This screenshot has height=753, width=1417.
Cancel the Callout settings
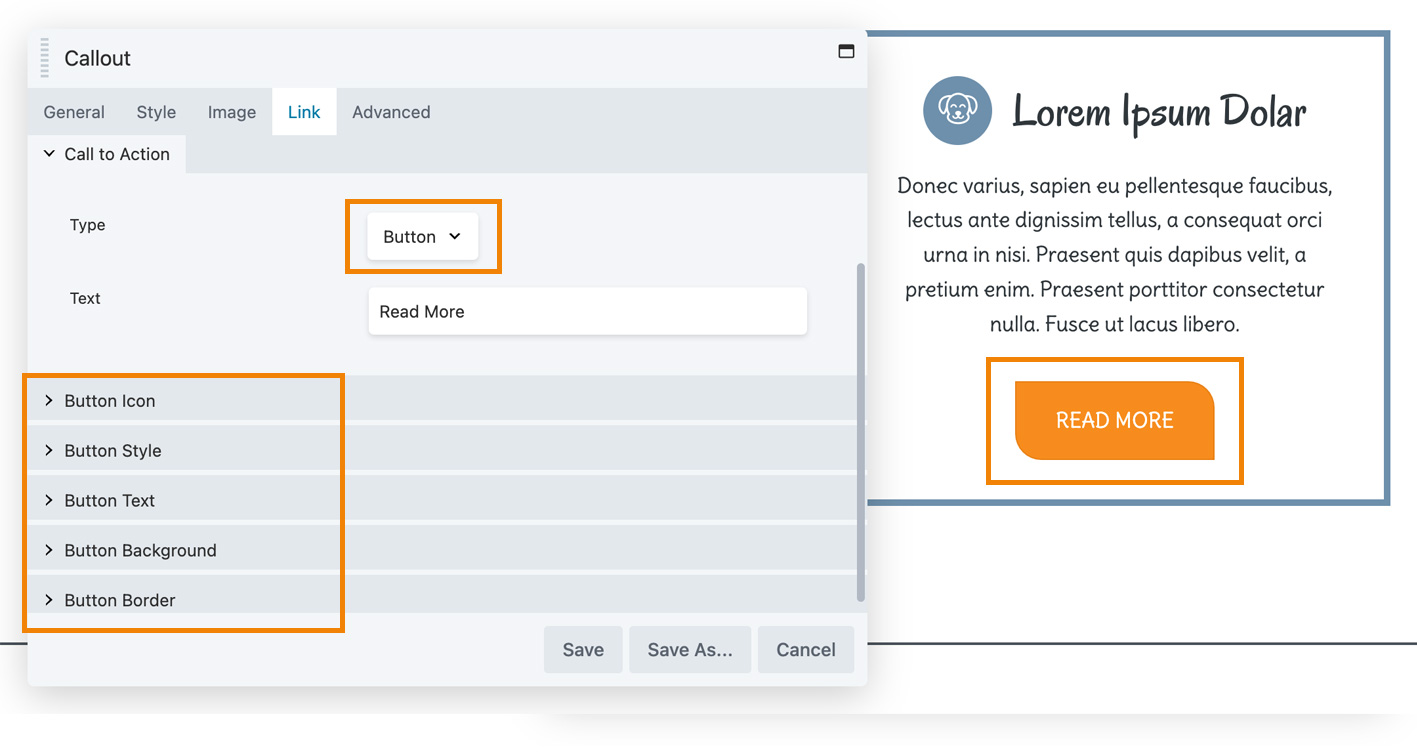tap(806, 650)
